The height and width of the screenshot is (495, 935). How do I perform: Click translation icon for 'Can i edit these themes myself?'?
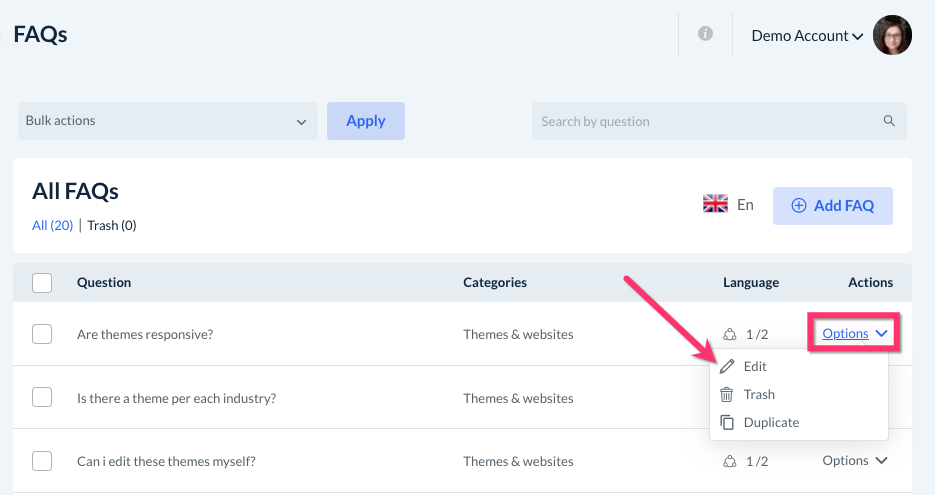point(730,461)
